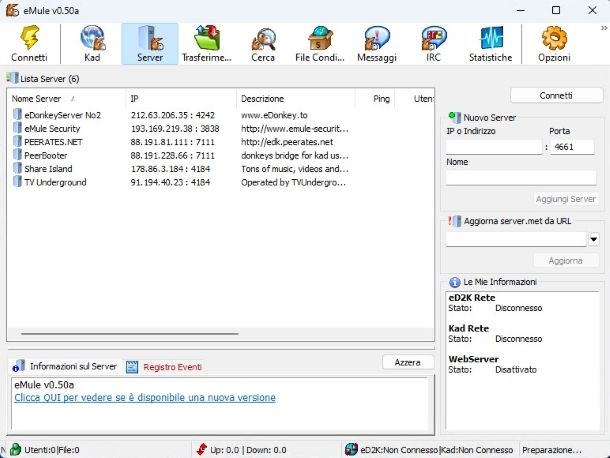Open the Opzioni gear toolbar icon
Screen dimensions: 610x458
point(554,38)
